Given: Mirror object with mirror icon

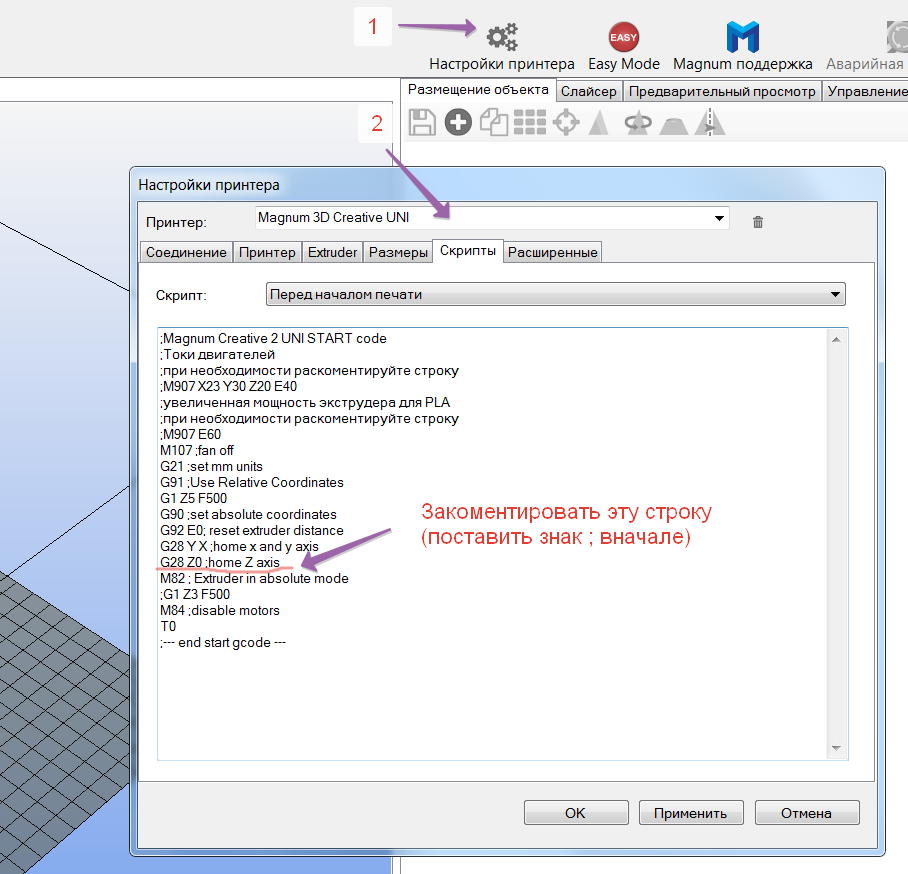Looking at the screenshot, I should click(710, 122).
